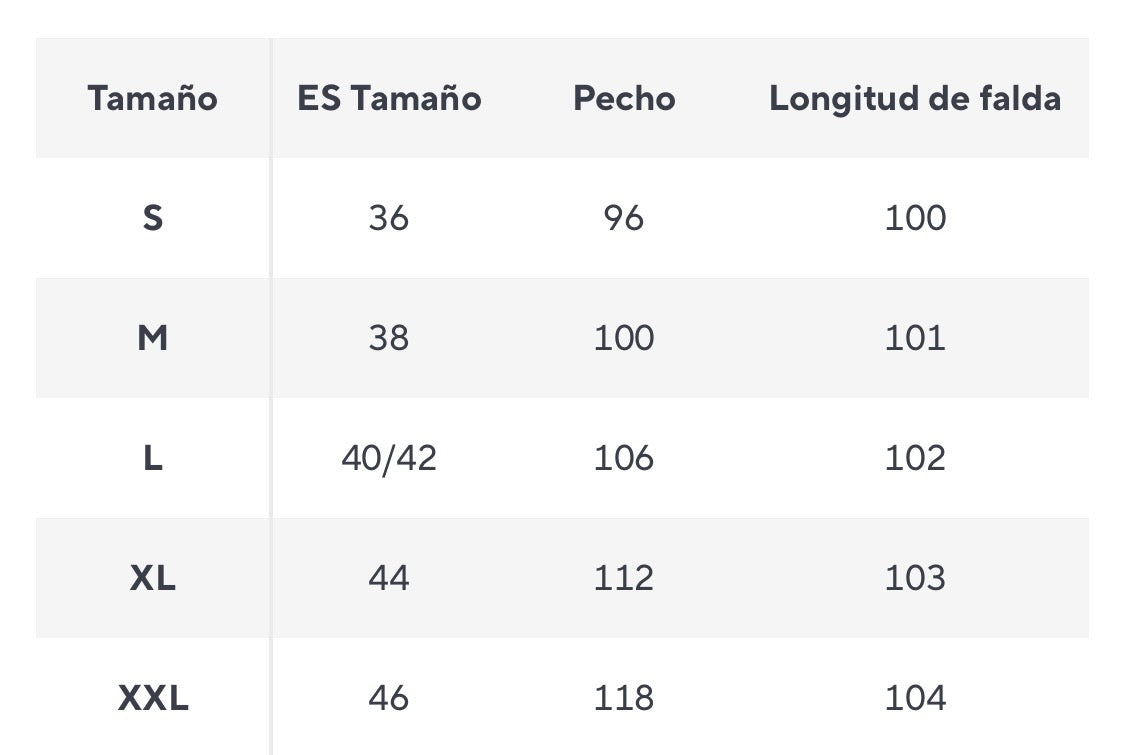Image resolution: width=1125 pixels, height=755 pixels.
Task: Select skirt length value 102
Action: pos(914,458)
